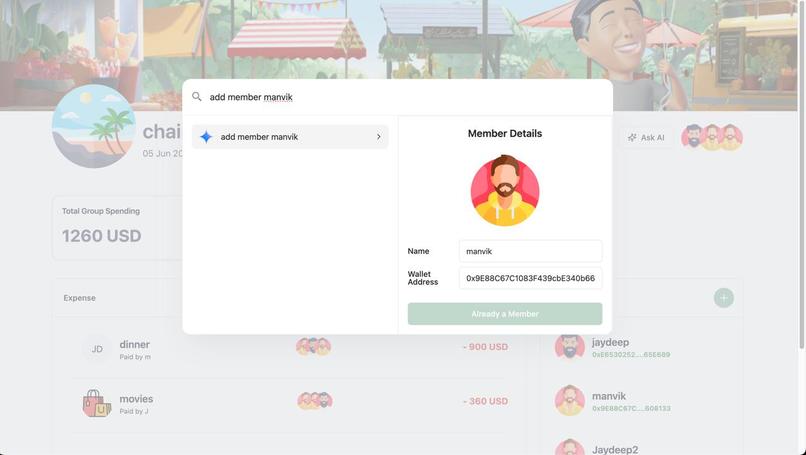
Task: Click the 1260 USD total spending value
Action: click(101, 236)
